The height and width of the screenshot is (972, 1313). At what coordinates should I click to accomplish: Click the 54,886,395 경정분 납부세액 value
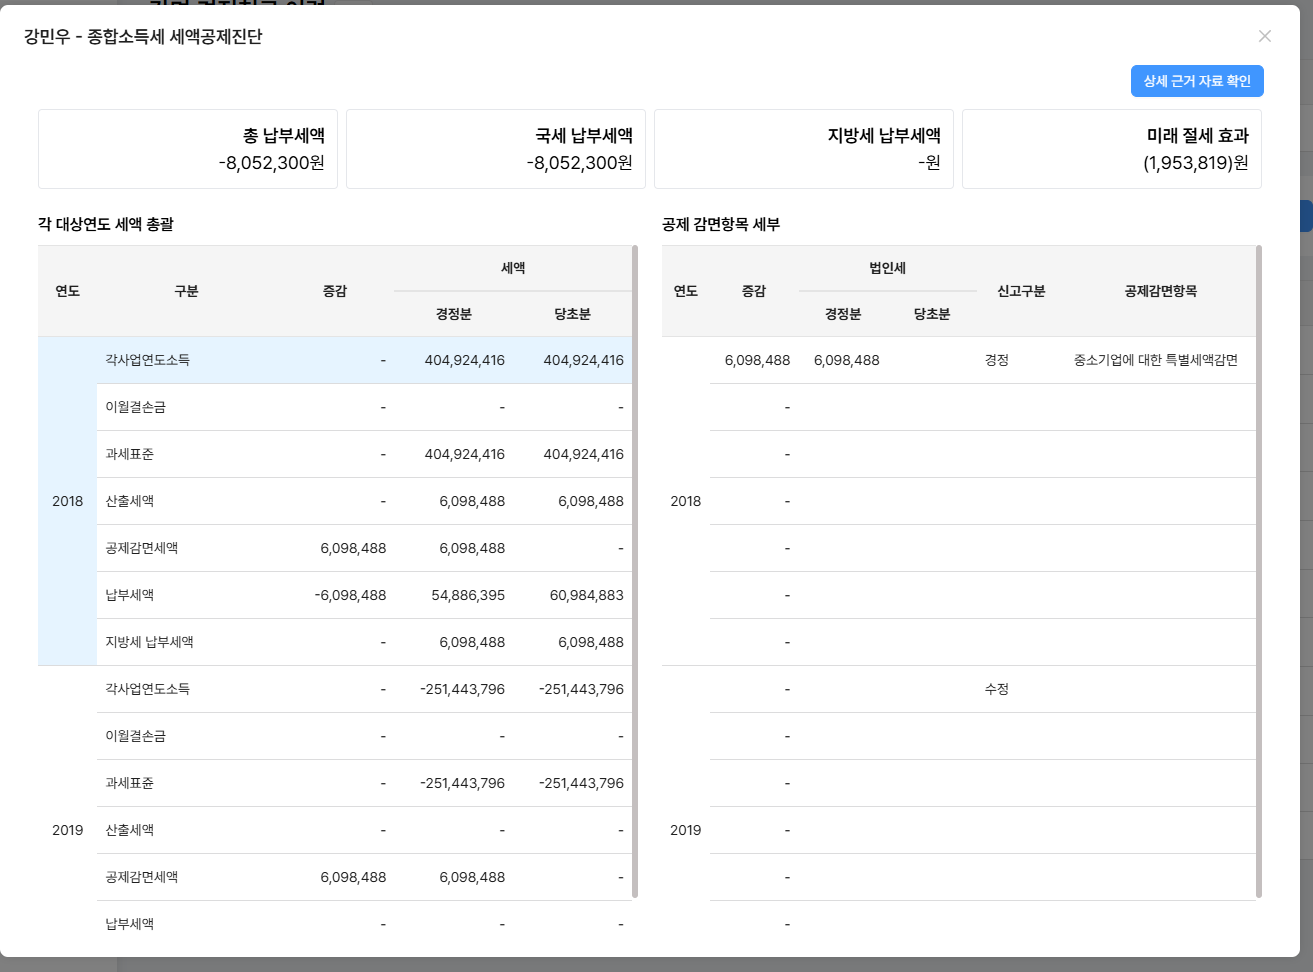(468, 595)
